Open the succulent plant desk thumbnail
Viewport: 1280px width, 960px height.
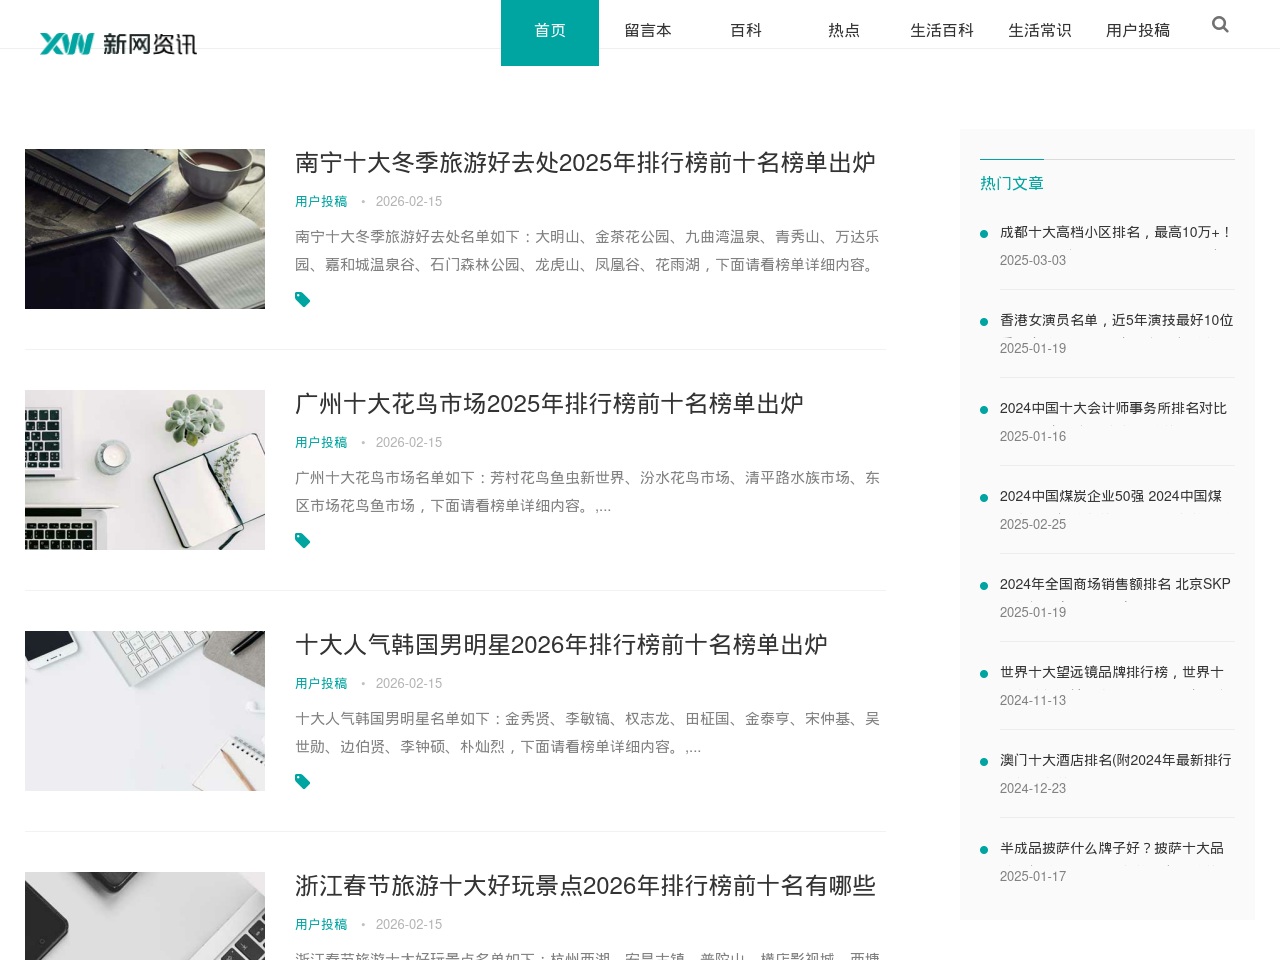point(145,470)
